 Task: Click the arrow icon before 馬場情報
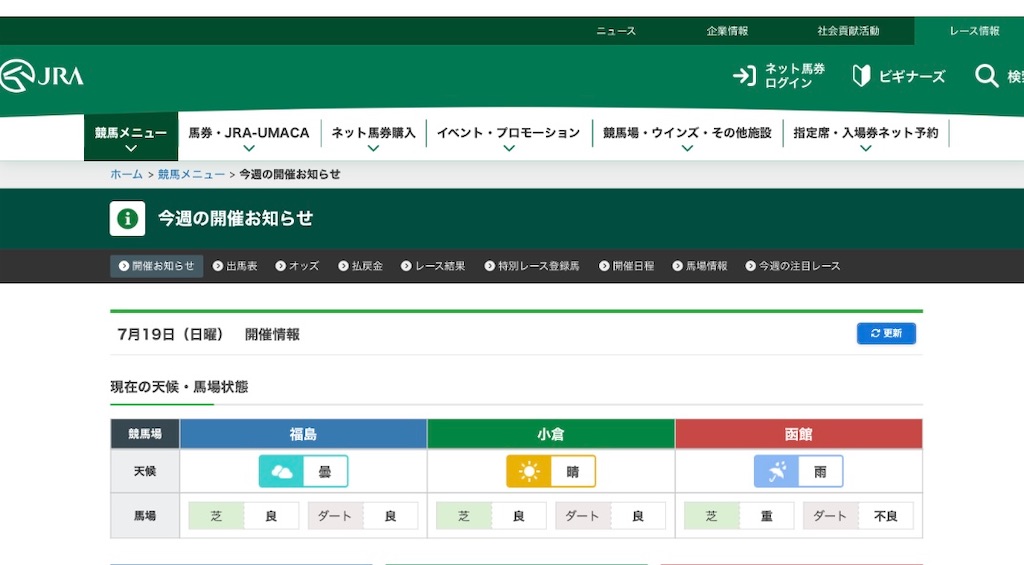(x=677, y=266)
